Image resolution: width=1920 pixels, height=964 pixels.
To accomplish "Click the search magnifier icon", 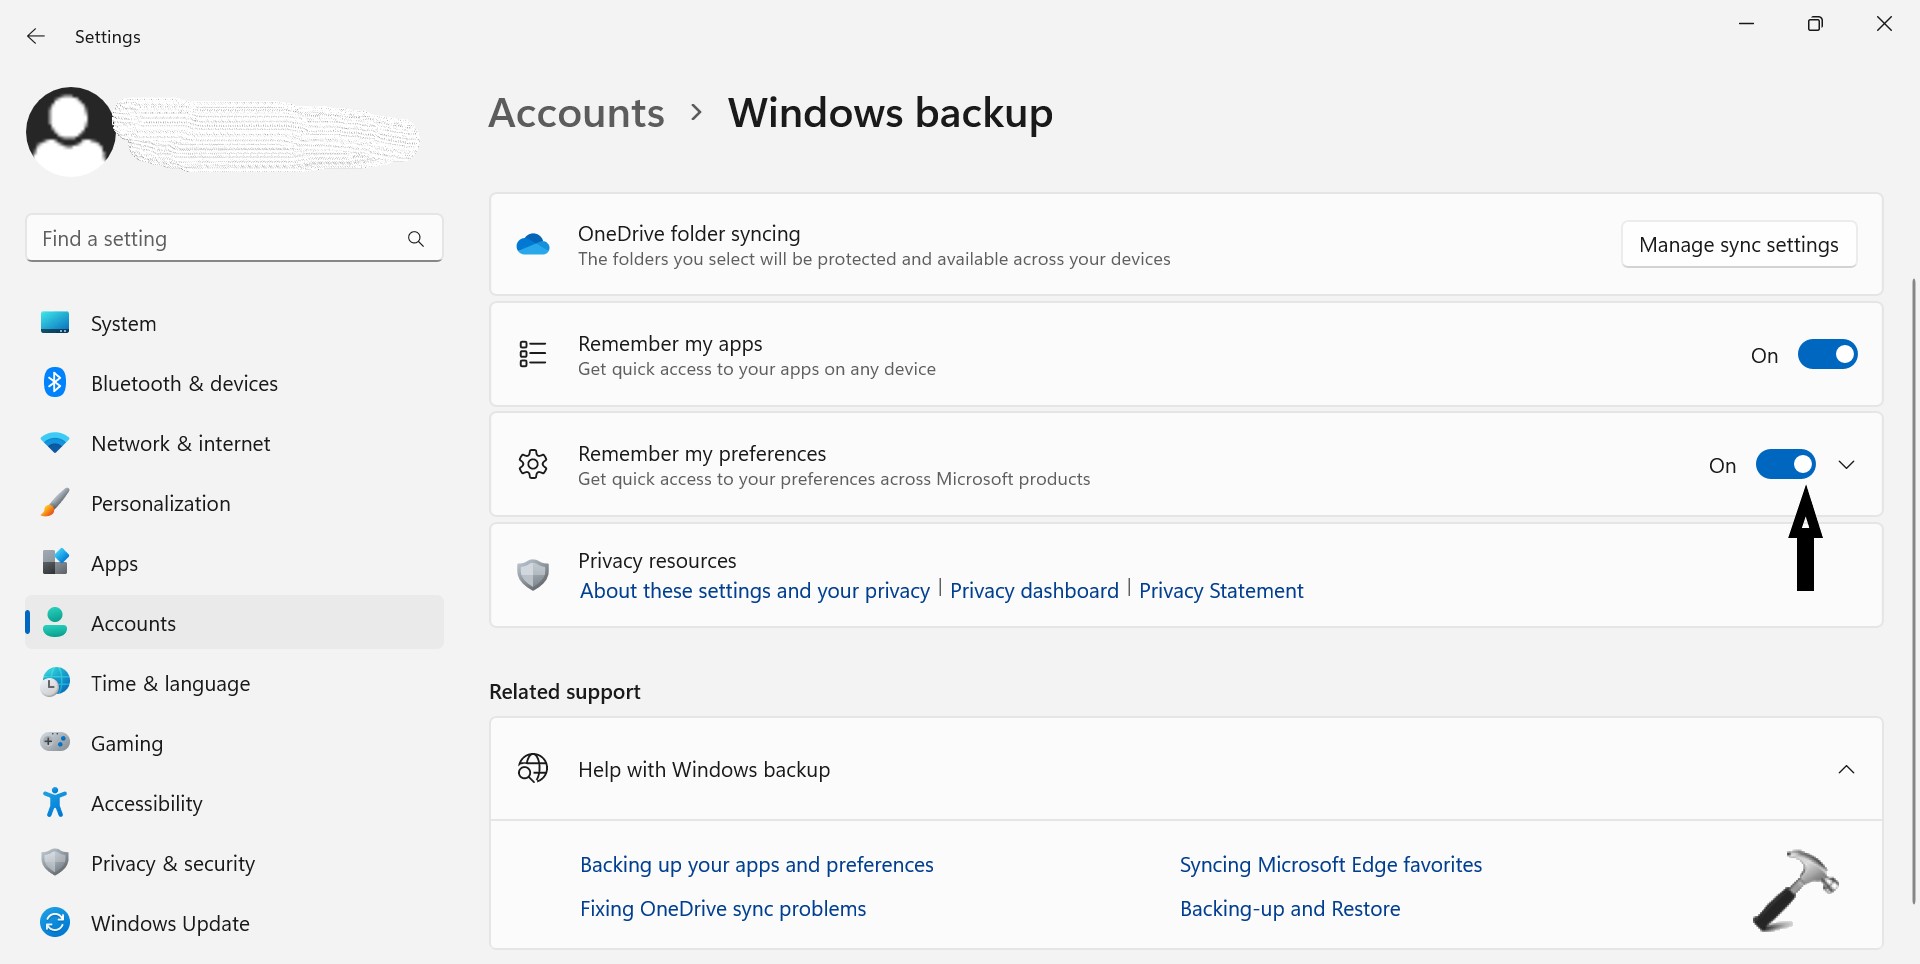I will pos(416,239).
